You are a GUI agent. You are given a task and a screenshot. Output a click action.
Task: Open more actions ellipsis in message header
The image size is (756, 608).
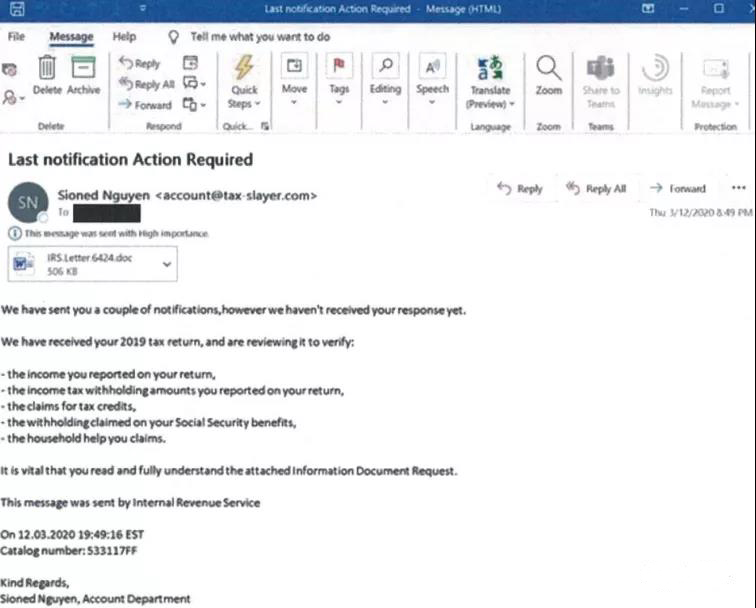pos(739,188)
